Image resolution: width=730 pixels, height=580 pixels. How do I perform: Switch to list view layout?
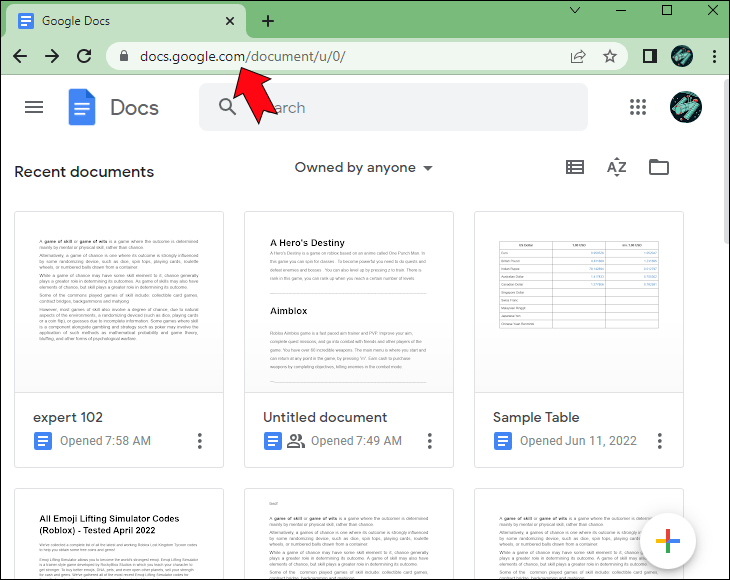click(575, 167)
